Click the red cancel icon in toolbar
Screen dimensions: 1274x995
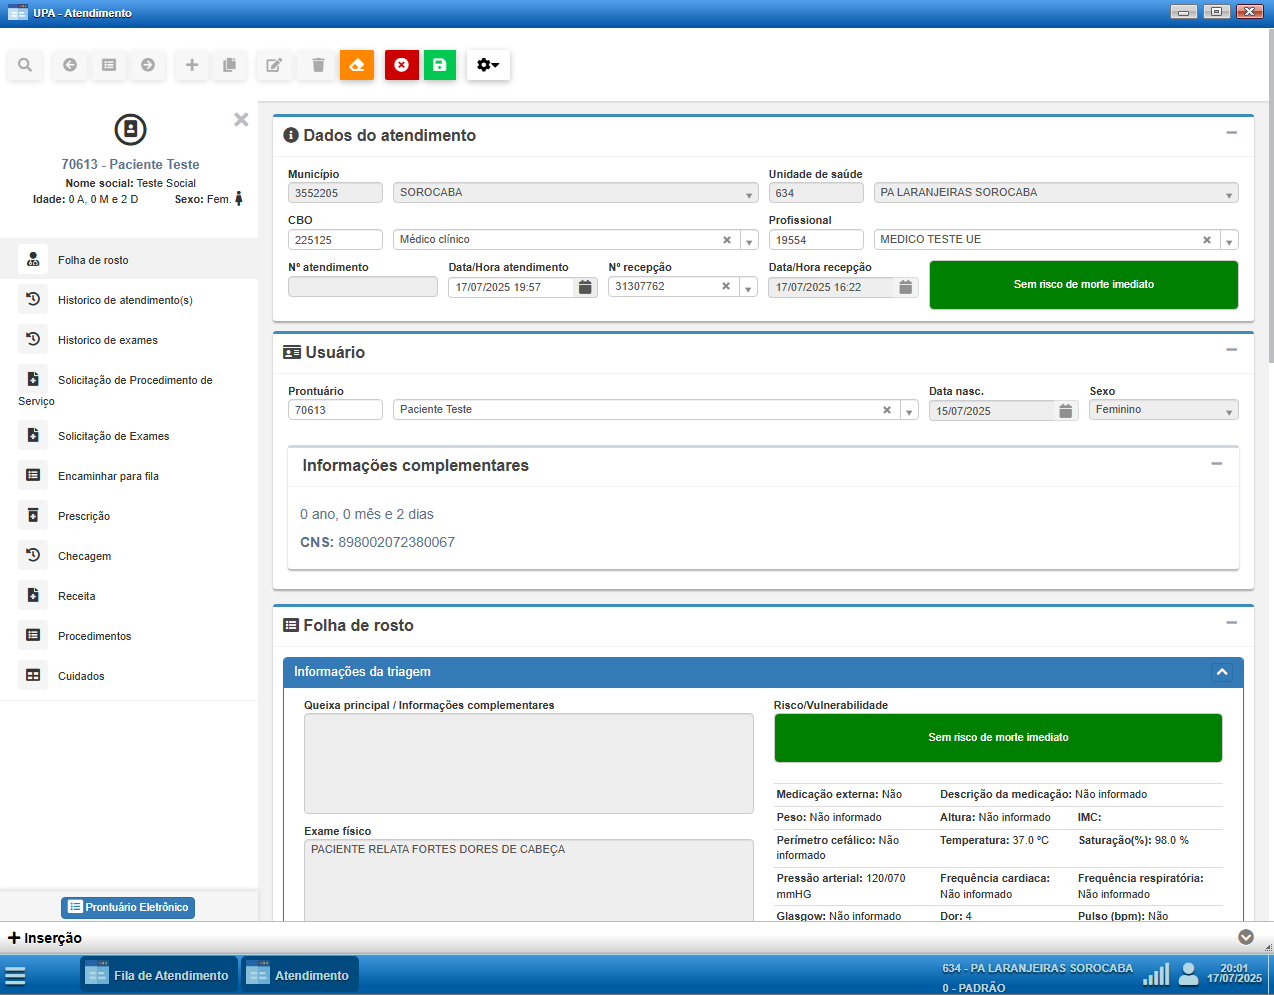pyautogui.click(x=401, y=65)
